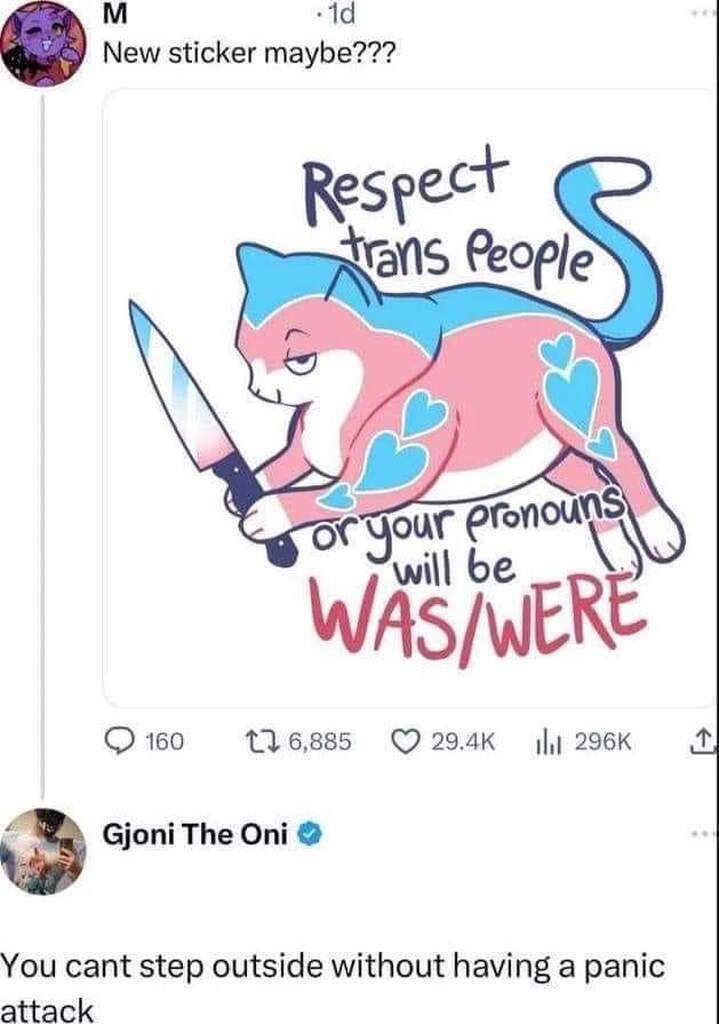Expand more options on Gjoni The Oni's reply

tap(706, 832)
